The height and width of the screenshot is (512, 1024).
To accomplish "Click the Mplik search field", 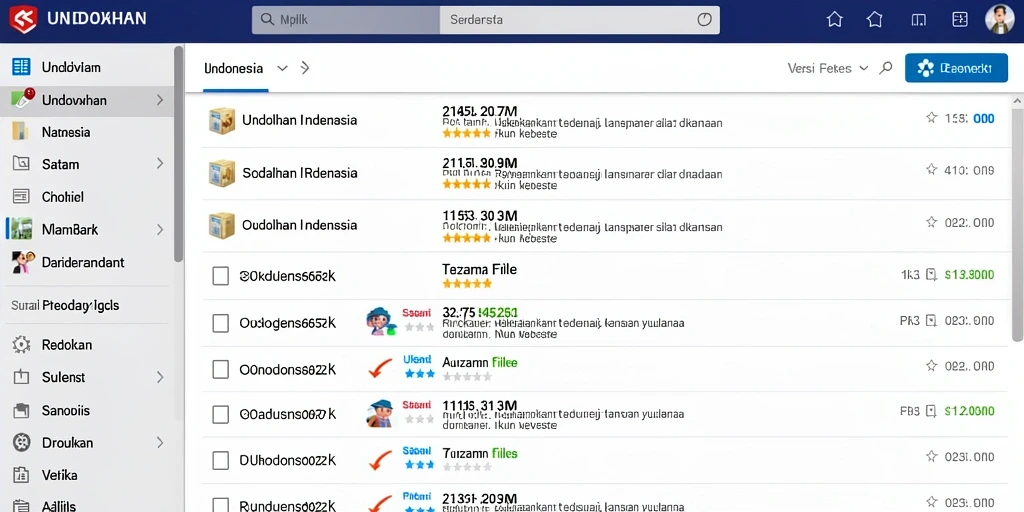I will pyautogui.click(x=346, y=20).
